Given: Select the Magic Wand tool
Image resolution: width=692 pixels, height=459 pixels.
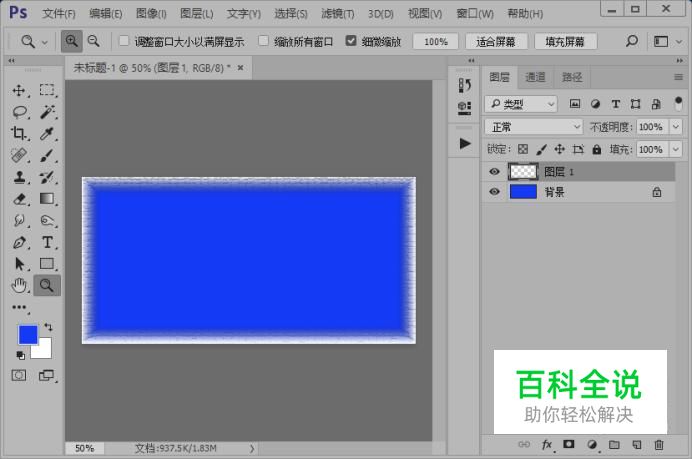Looking at the screenshot, I should 47,112.
